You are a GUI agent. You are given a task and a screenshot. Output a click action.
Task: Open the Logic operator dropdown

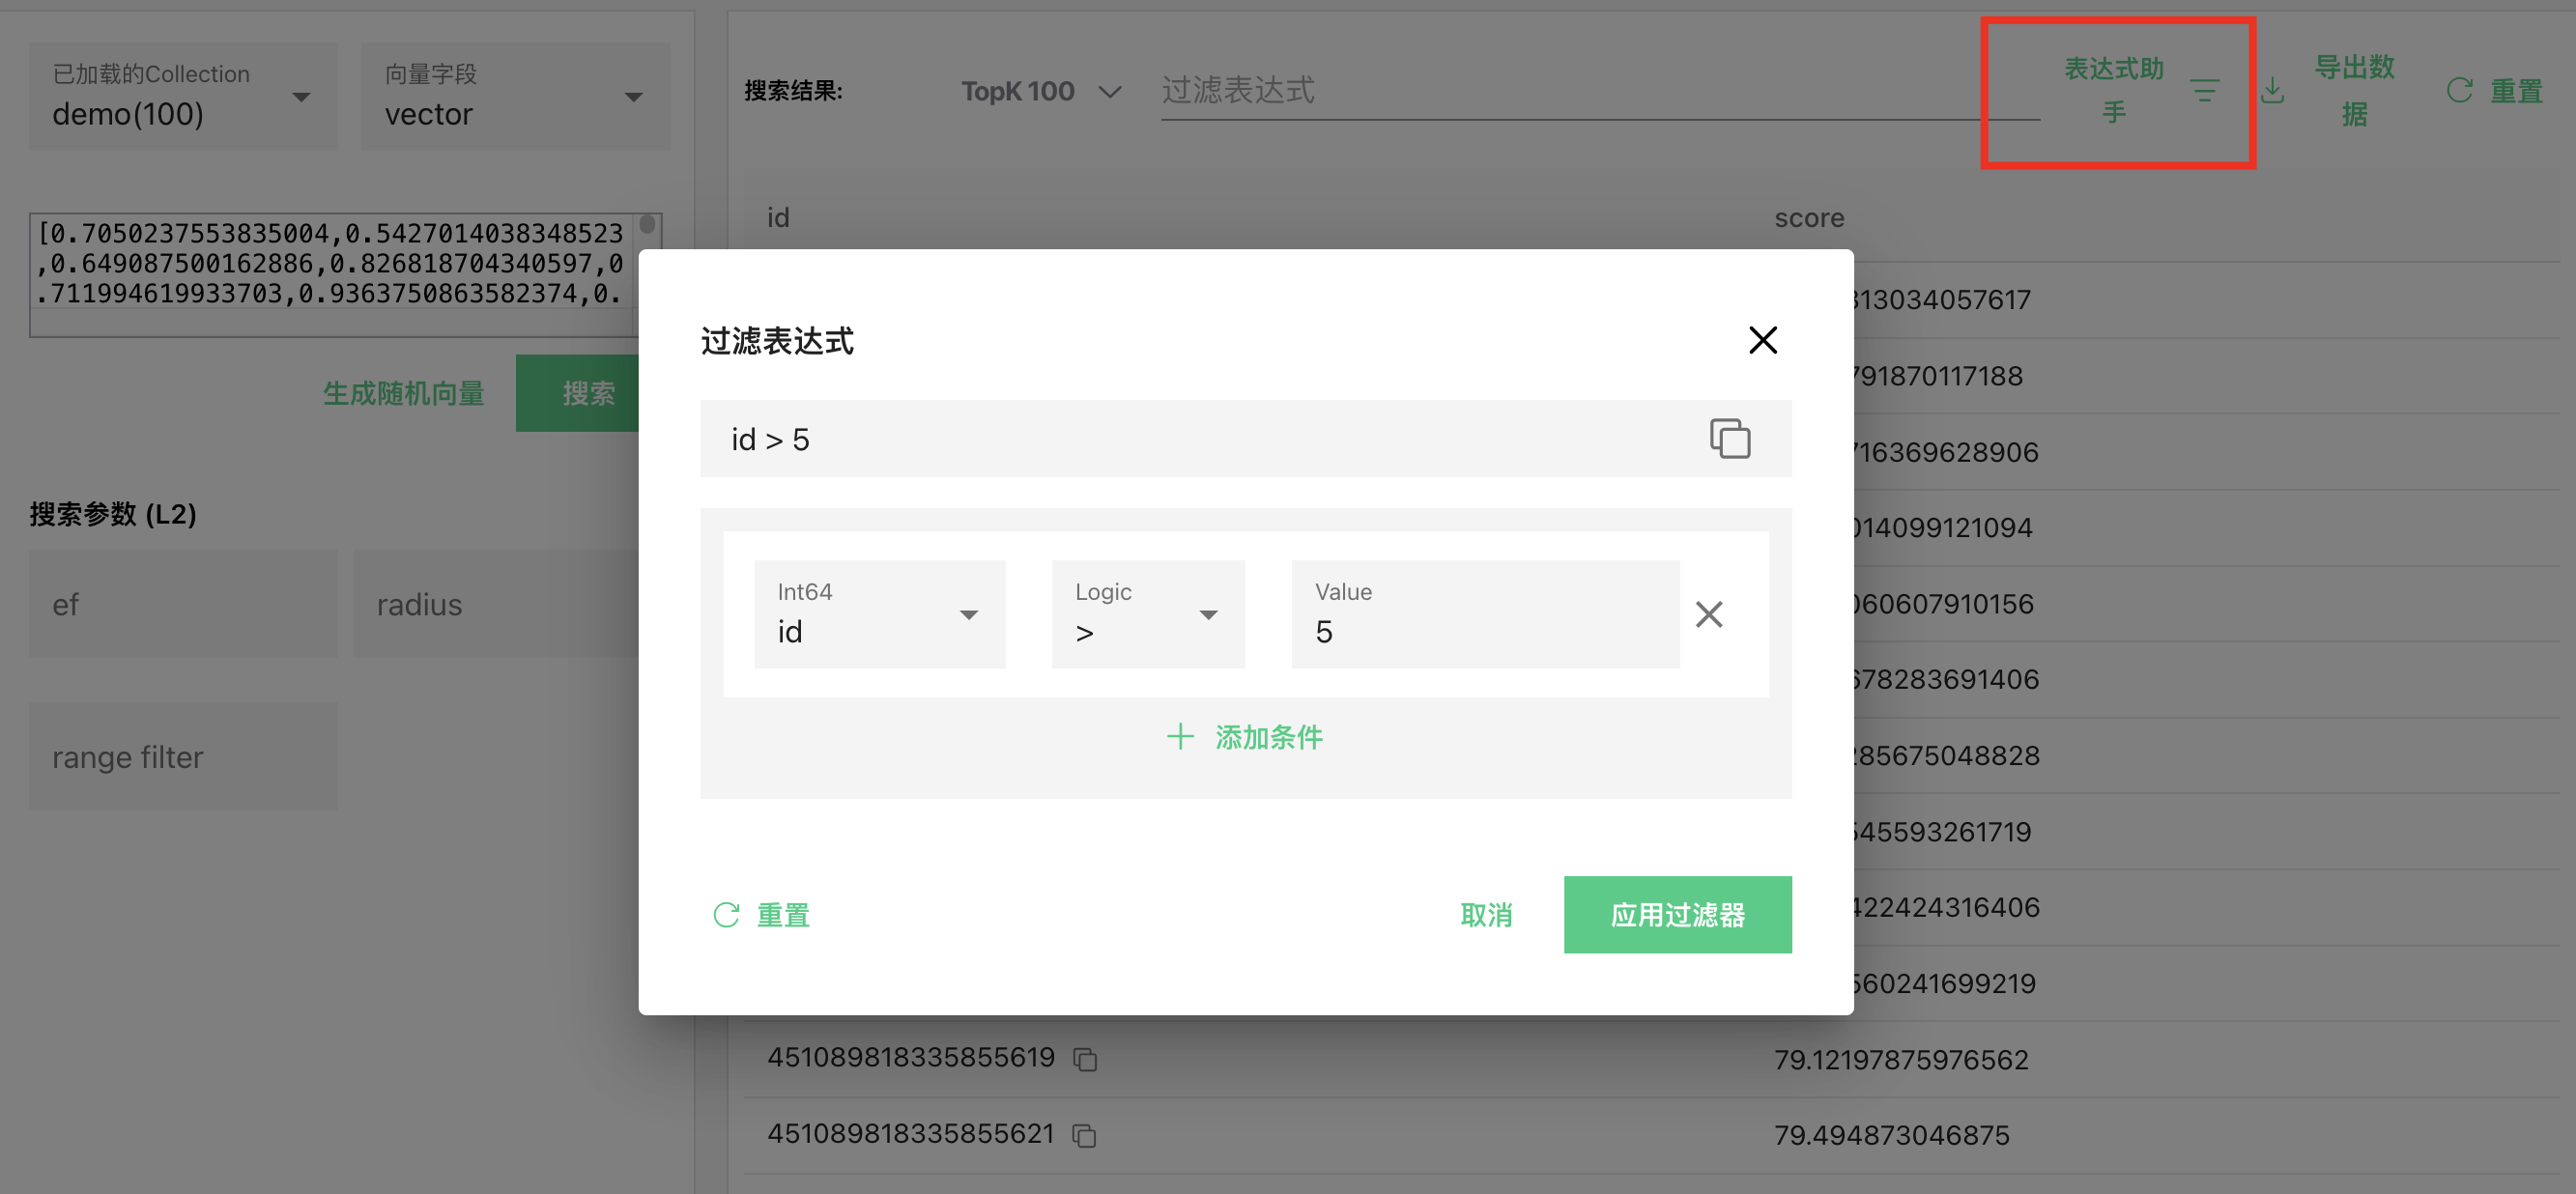[x=1147, y=614]
